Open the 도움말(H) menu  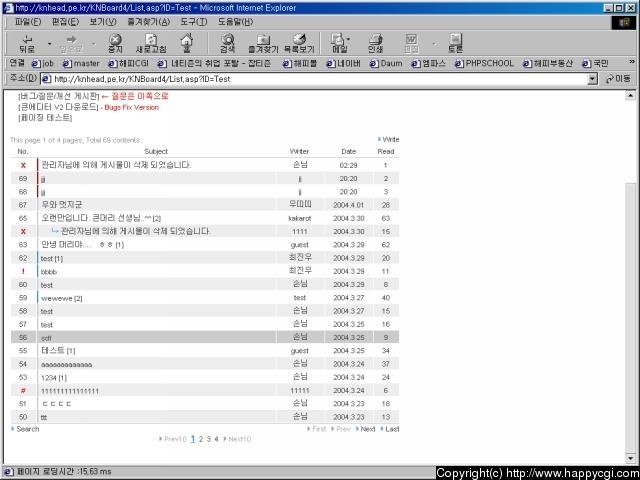tap(235, 22)
